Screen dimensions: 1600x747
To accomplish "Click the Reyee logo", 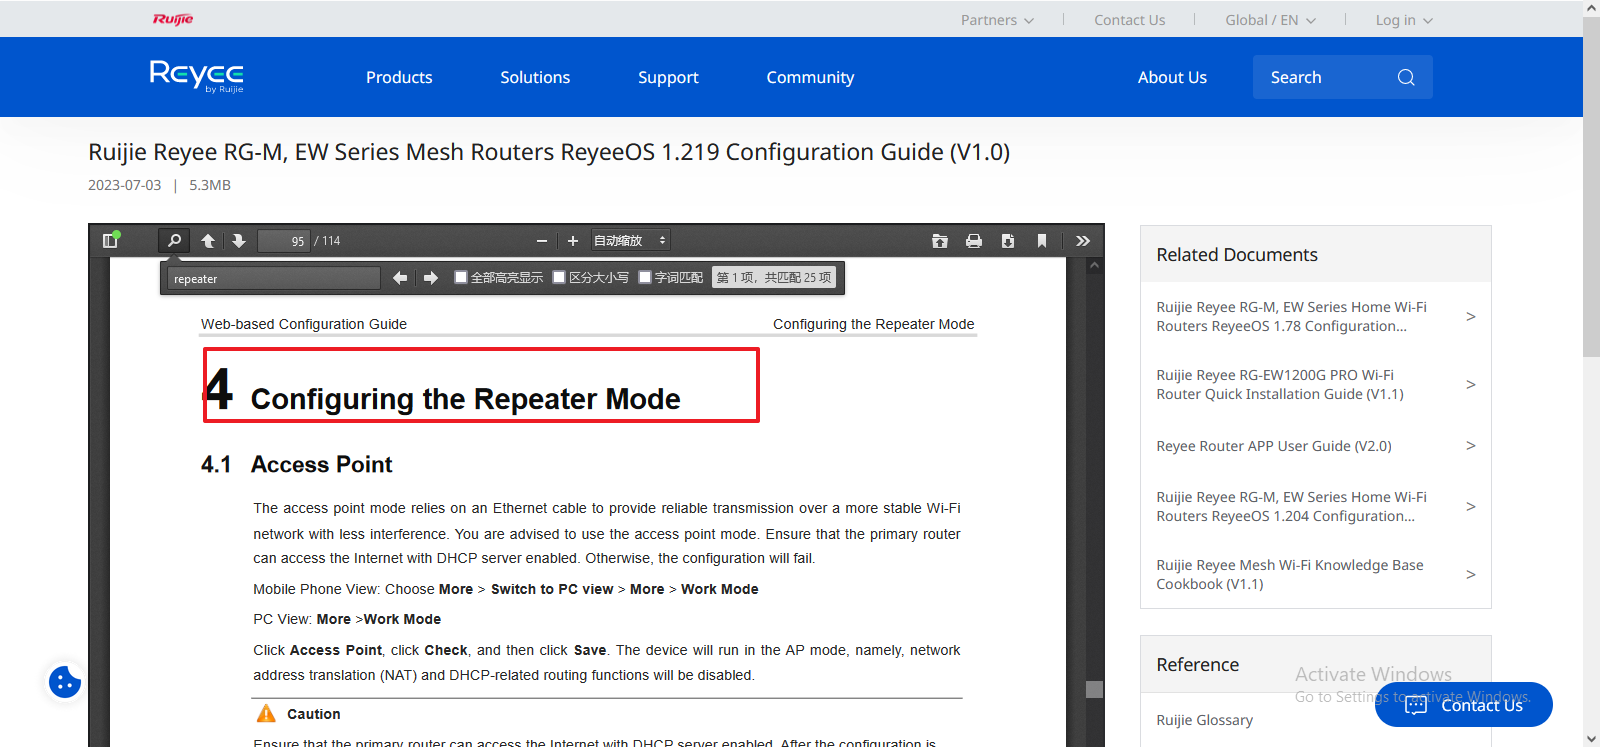I will coord(197,76).
